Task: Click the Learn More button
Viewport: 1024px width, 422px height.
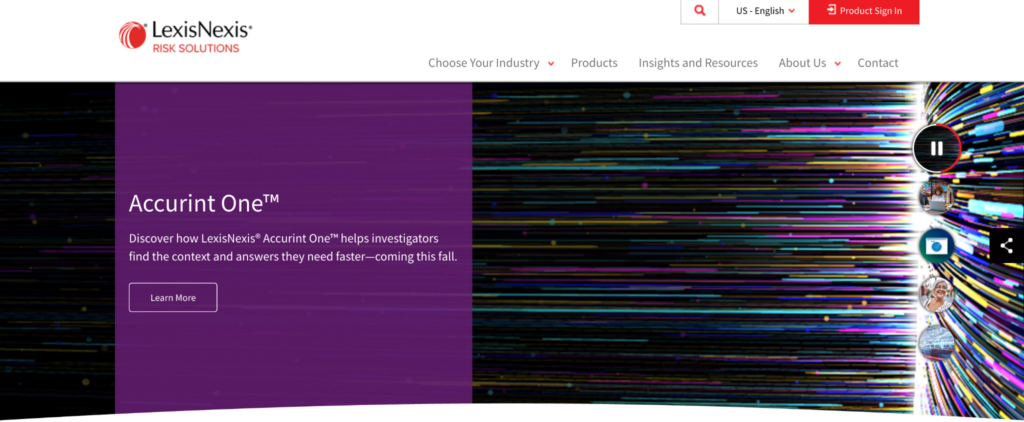Action: (173, 297)
